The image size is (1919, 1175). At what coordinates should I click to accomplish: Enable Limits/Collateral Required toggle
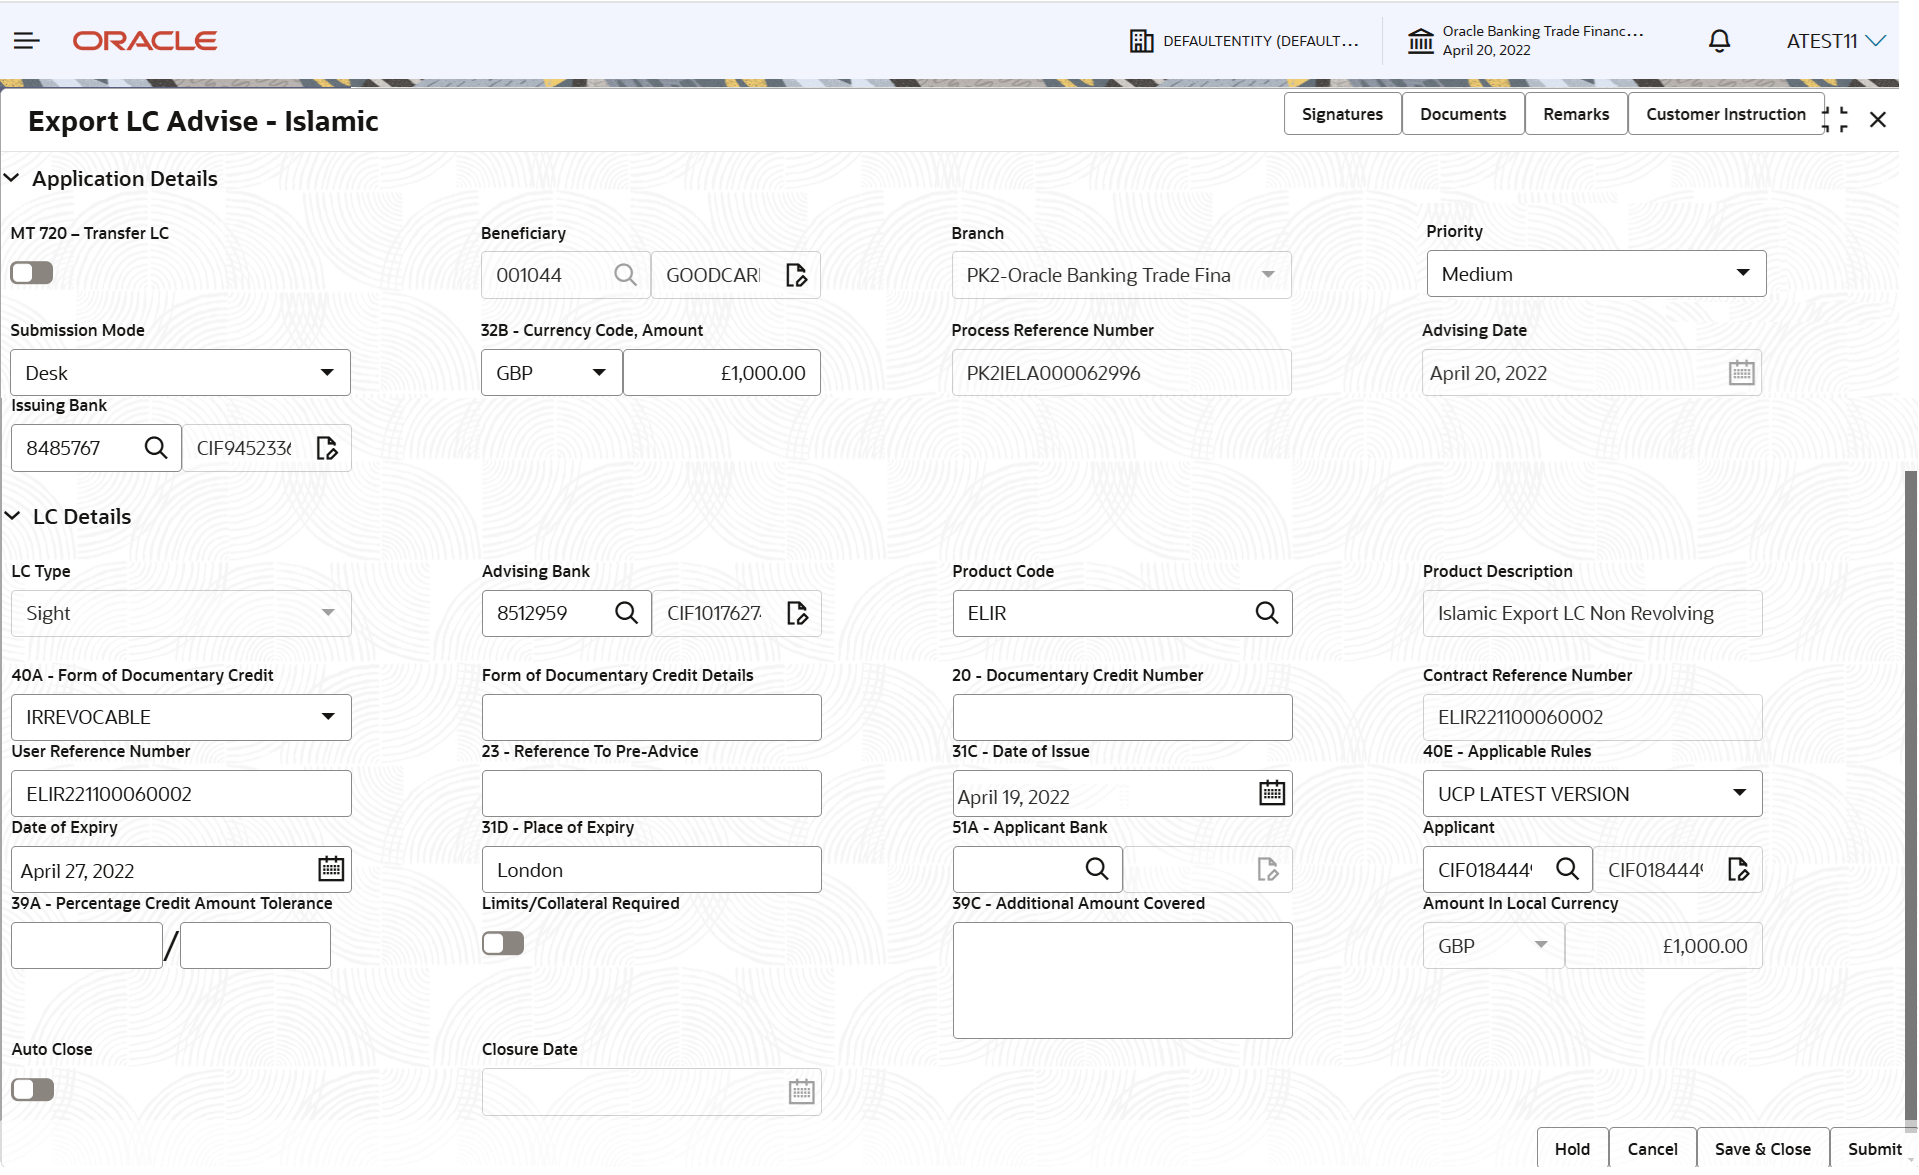tap(503, 943)
